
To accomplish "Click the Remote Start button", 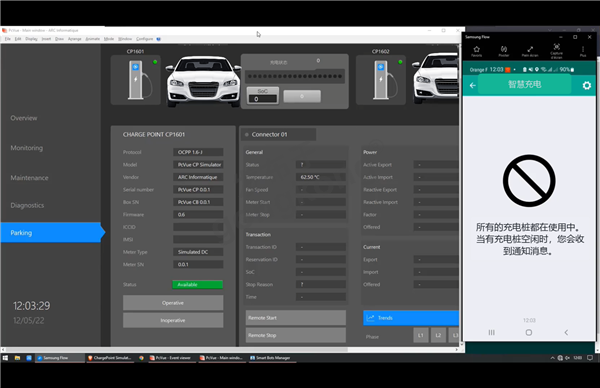I will [x=295, y=318].
